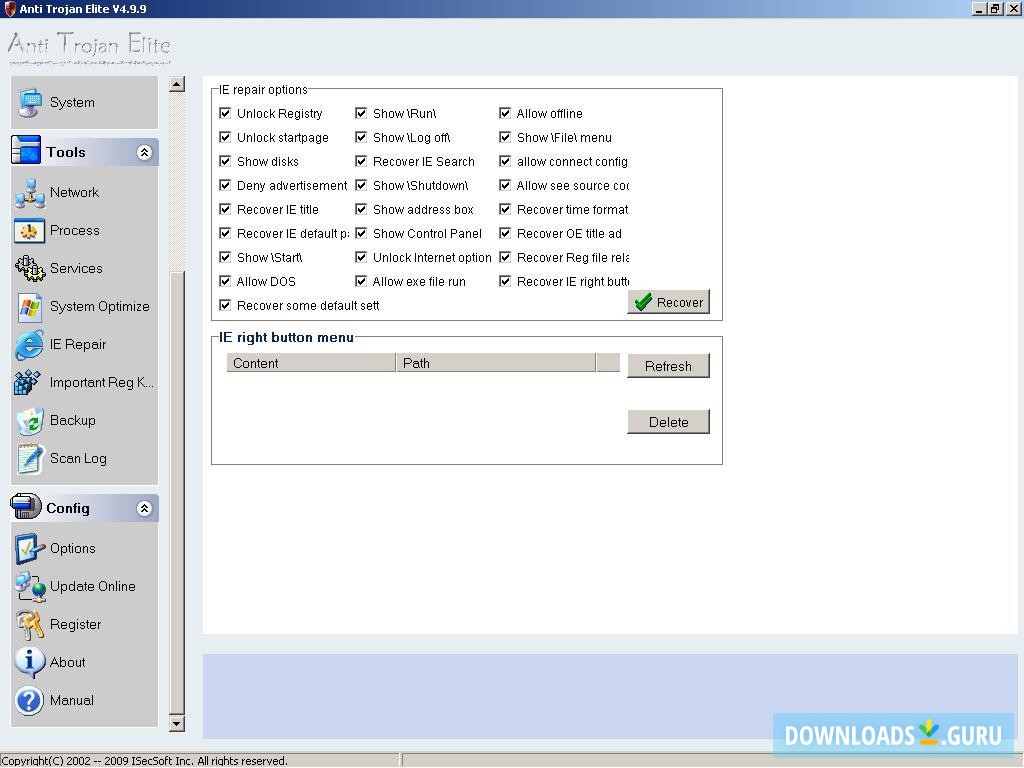Refresh the IE right button menu list
This screenshot has height=768, width=1024.
tap(668, 365)
